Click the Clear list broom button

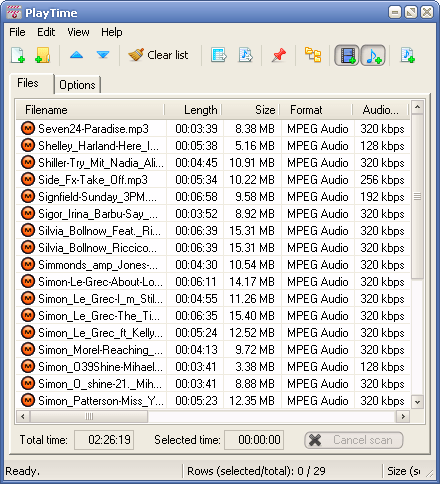tap(159, 55)
